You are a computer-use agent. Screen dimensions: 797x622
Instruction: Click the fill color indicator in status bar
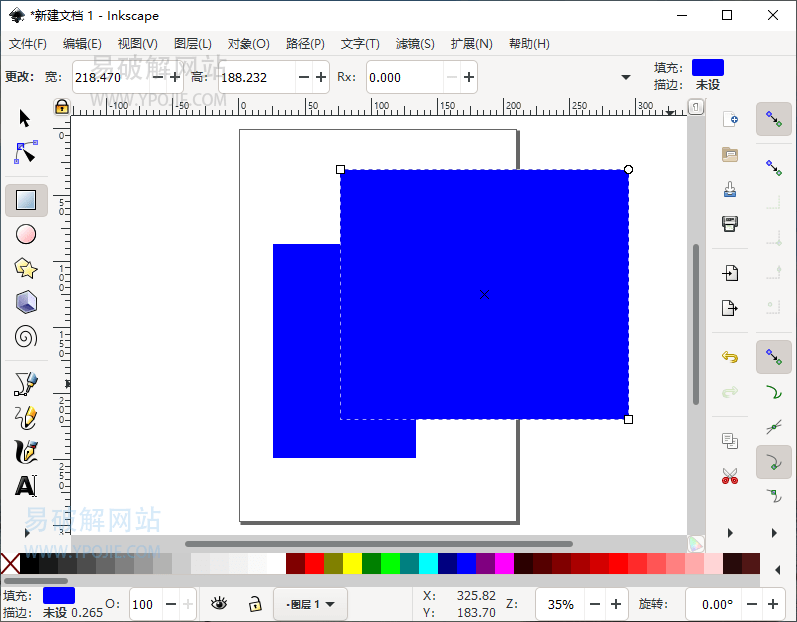[x=59, y=596]
